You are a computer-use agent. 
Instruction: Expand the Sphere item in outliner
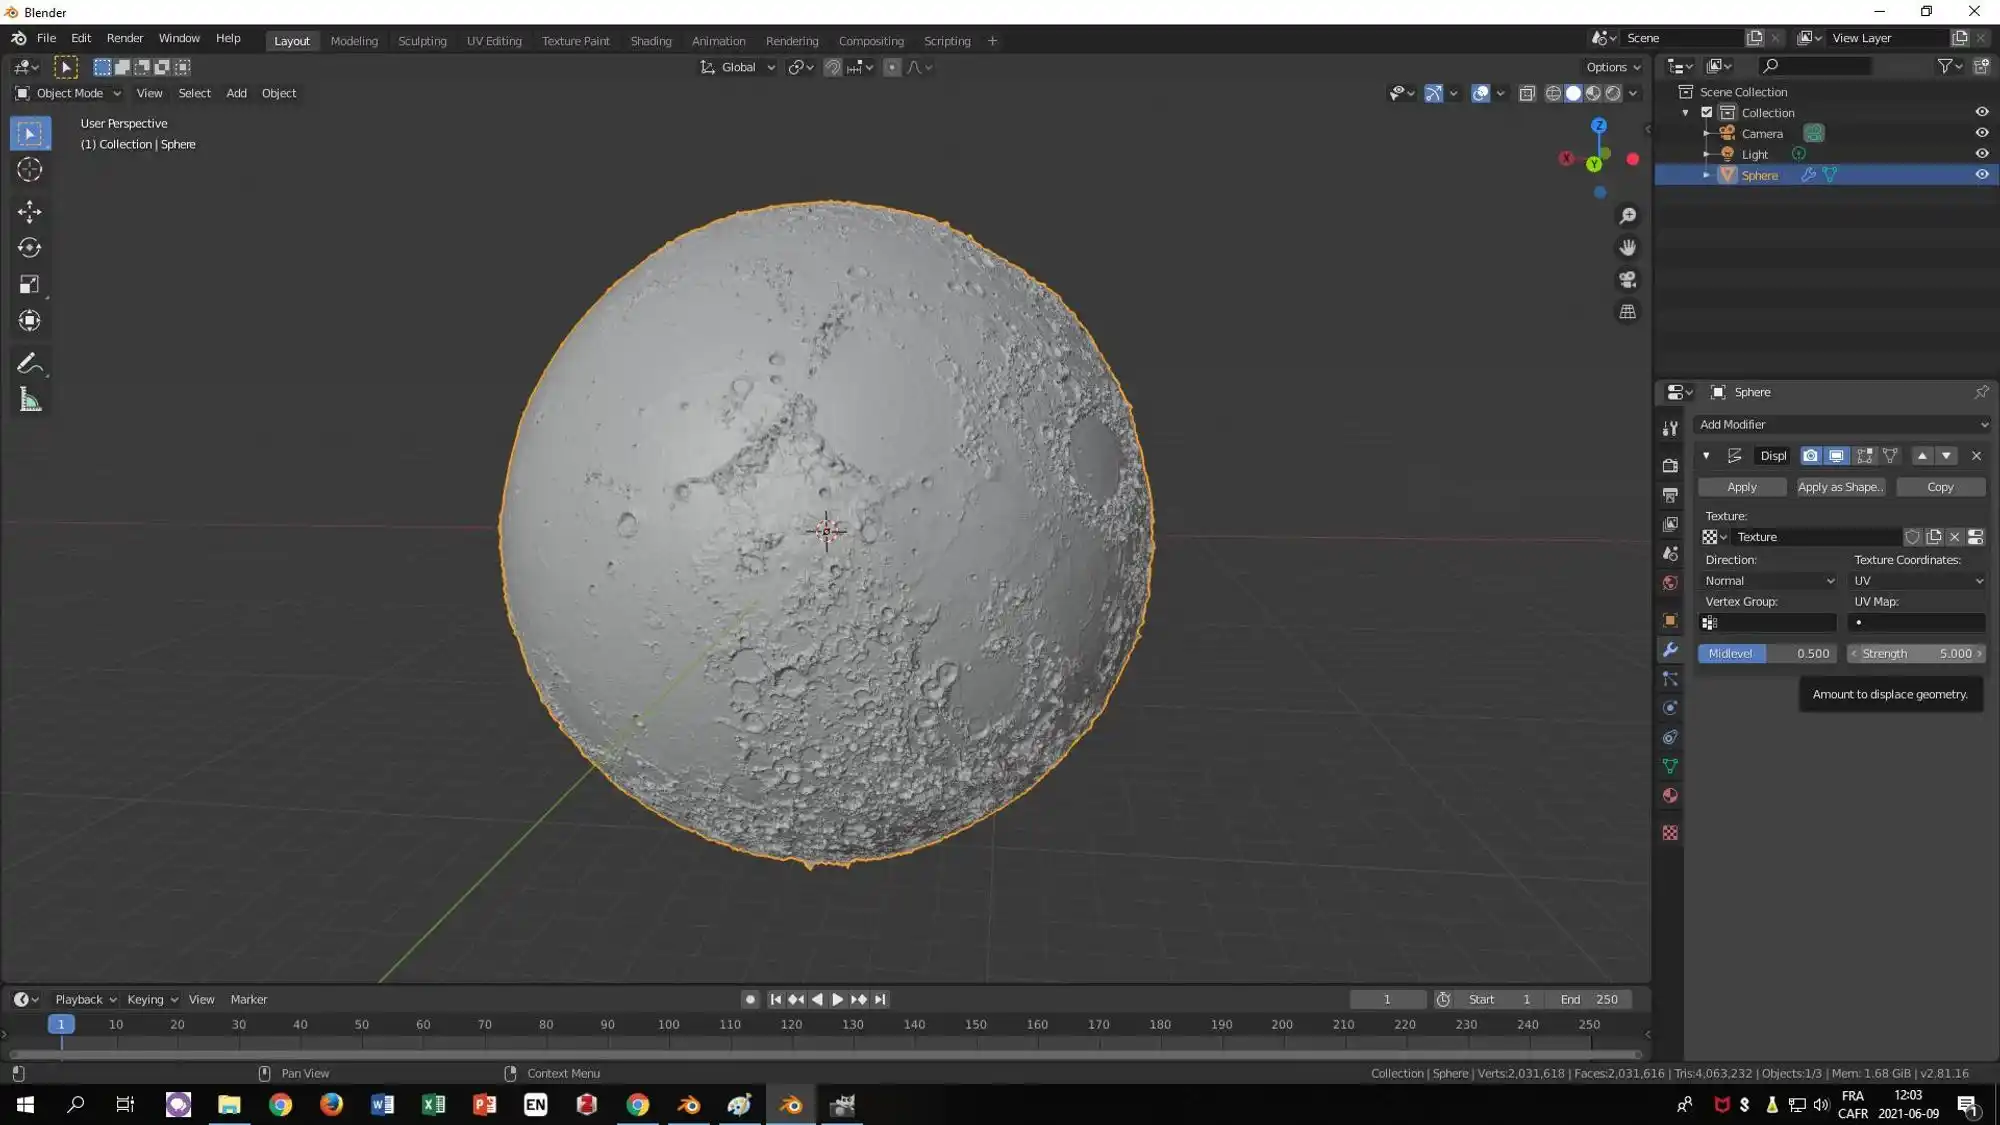pyautogui.click(x=1706, y=175)
